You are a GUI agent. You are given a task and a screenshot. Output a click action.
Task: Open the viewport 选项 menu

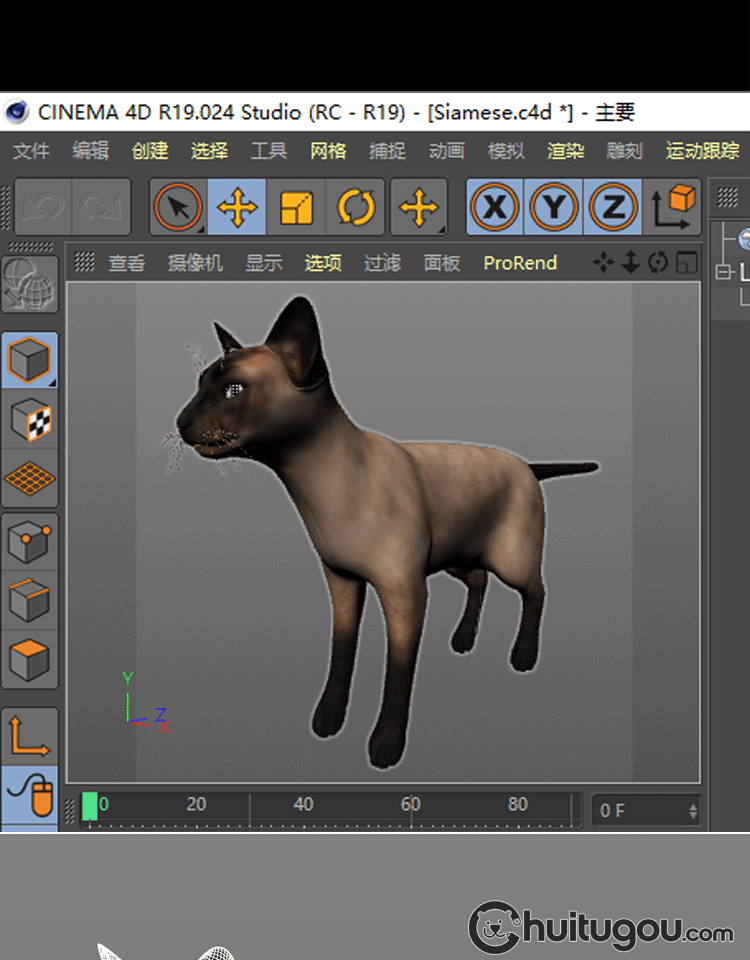click(x=323, y=263)
